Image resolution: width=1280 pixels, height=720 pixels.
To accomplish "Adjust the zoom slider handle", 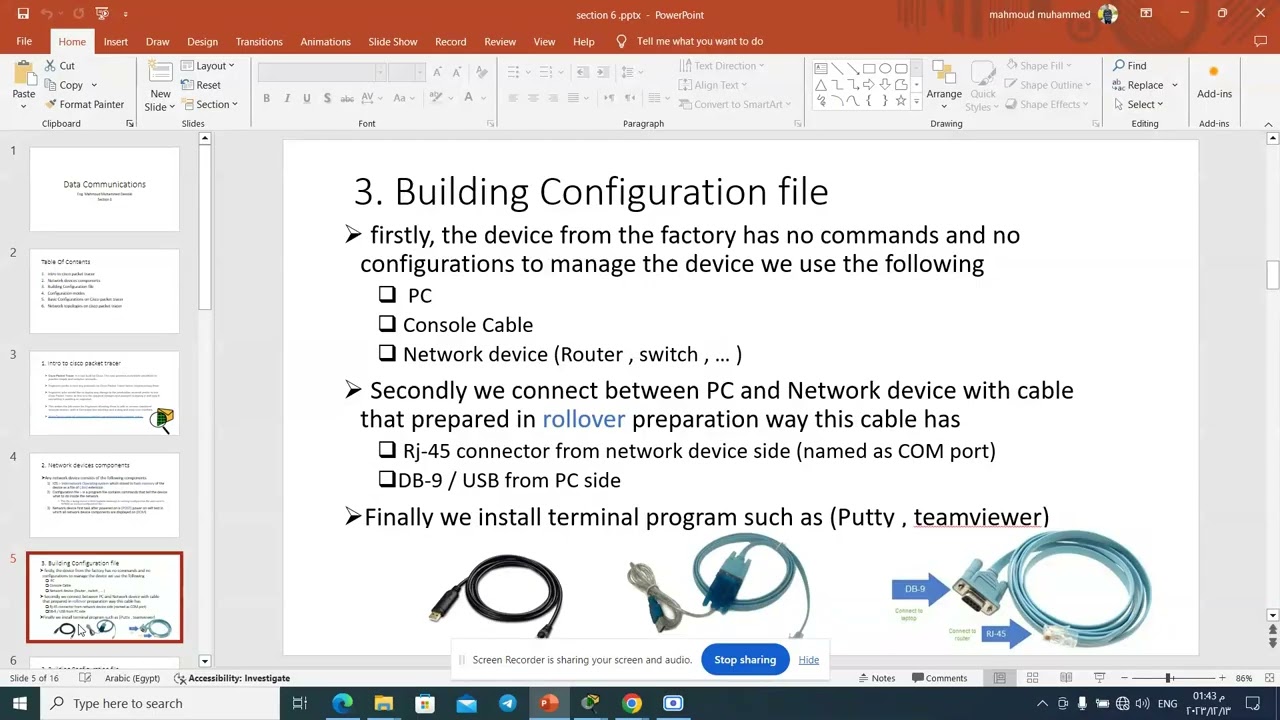I will pyautogui.click(x=1168, y=678).
